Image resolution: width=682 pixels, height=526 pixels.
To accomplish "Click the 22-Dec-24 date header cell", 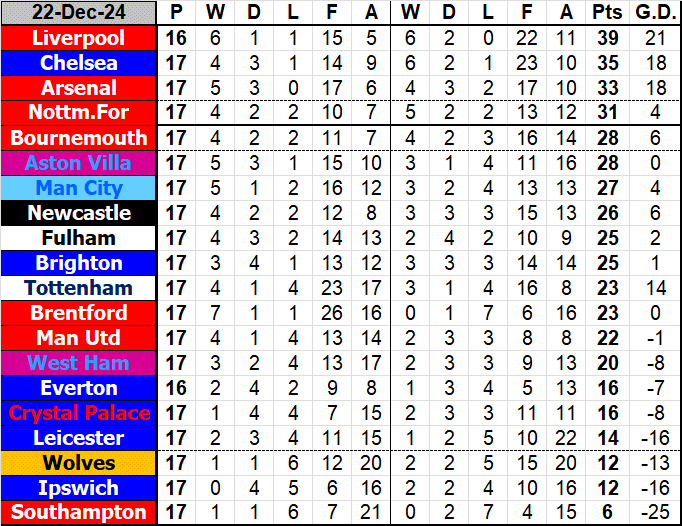I will pos(79,13).
